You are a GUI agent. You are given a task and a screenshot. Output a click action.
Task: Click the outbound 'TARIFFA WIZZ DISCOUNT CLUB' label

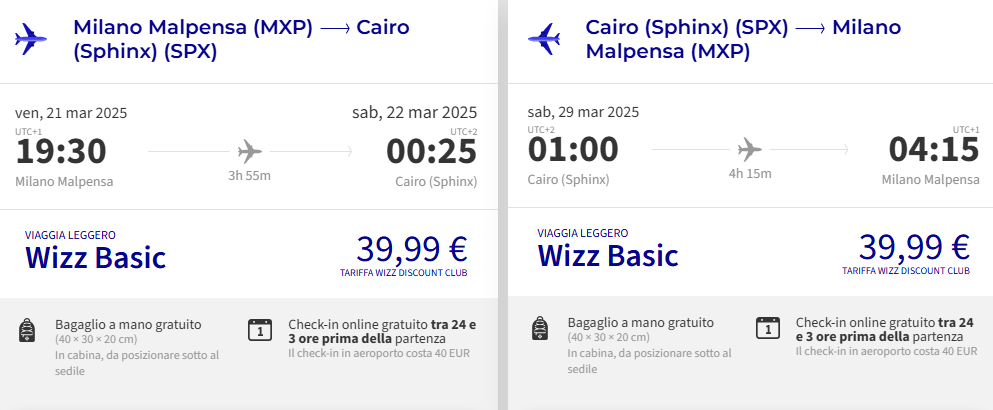coord(403,273)
